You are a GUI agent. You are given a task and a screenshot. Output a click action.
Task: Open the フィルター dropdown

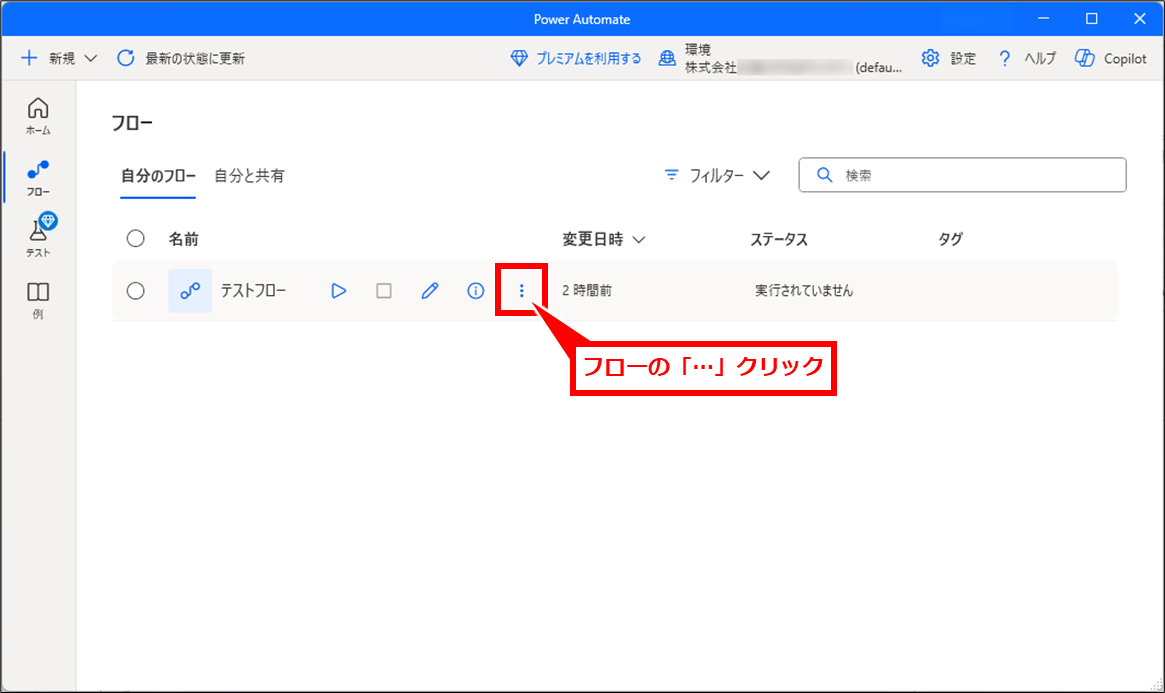click(717, 175)
